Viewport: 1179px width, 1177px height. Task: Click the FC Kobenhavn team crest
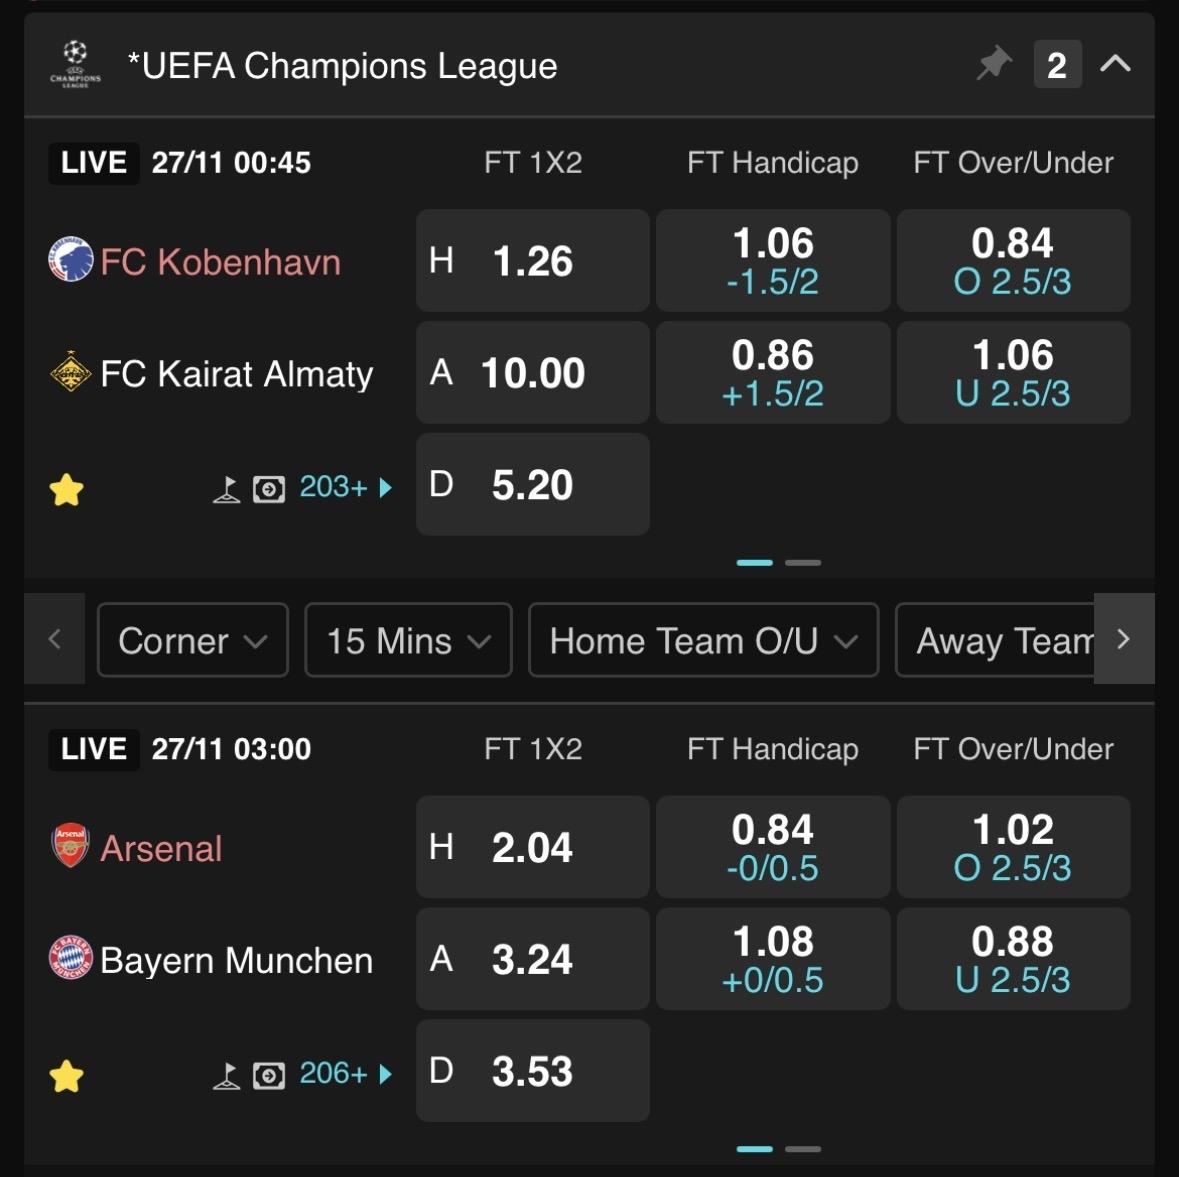(x=71, y=261)
